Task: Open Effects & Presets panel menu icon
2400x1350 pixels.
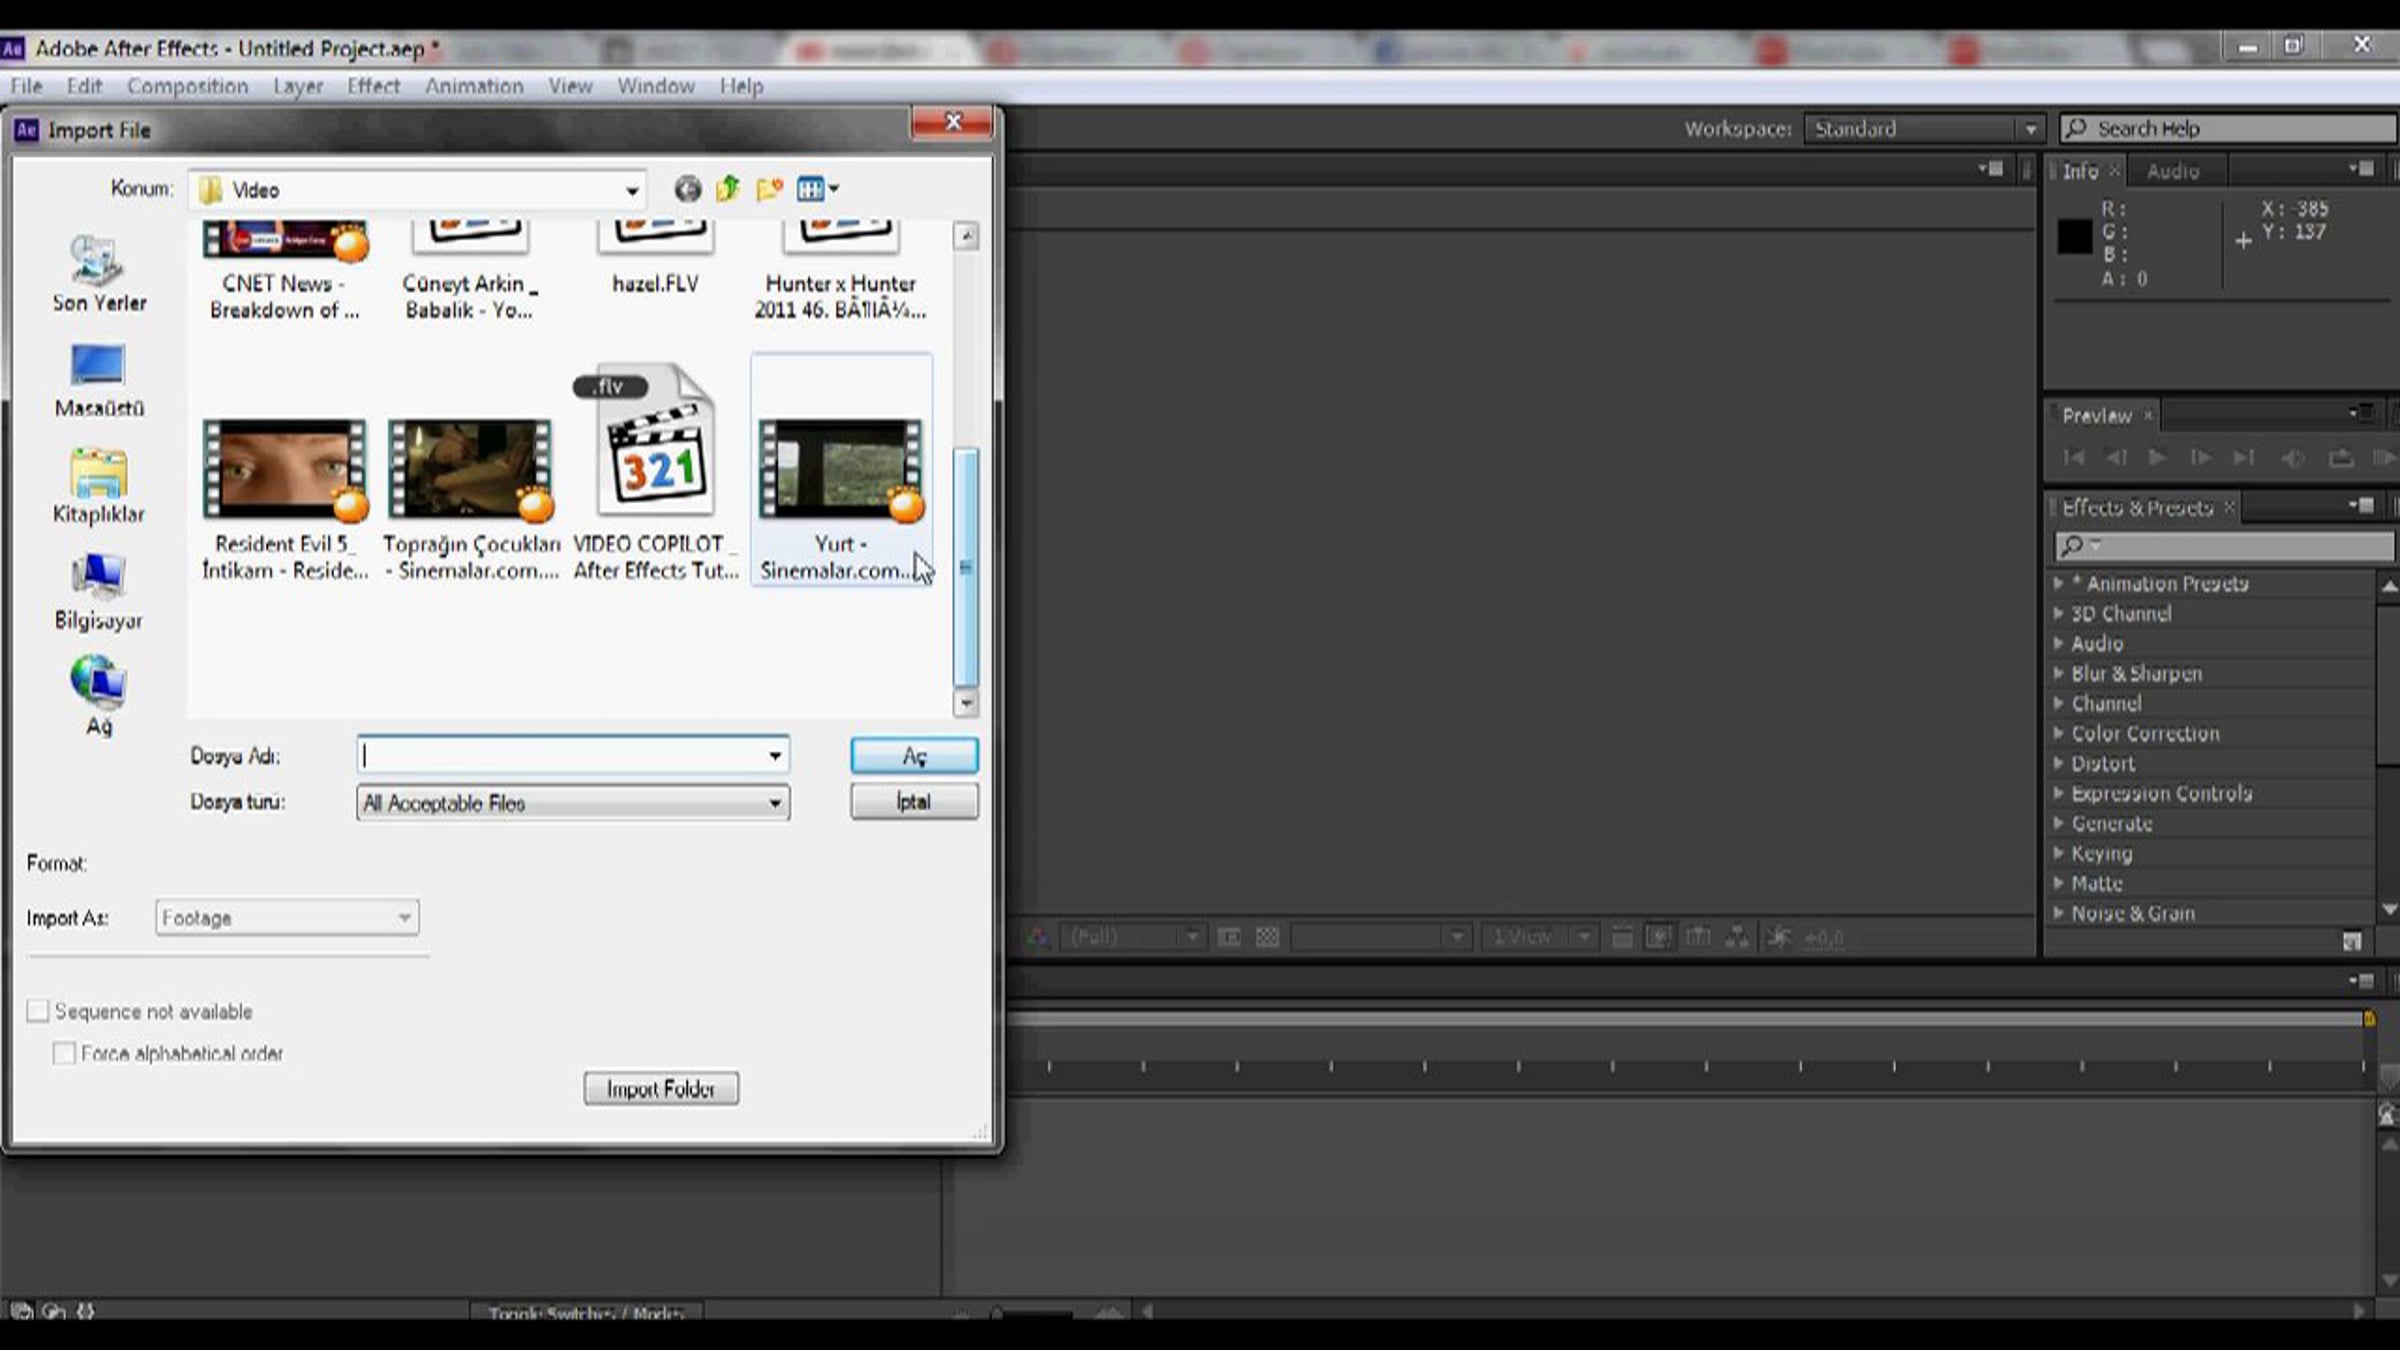Action: (2361, 506)
